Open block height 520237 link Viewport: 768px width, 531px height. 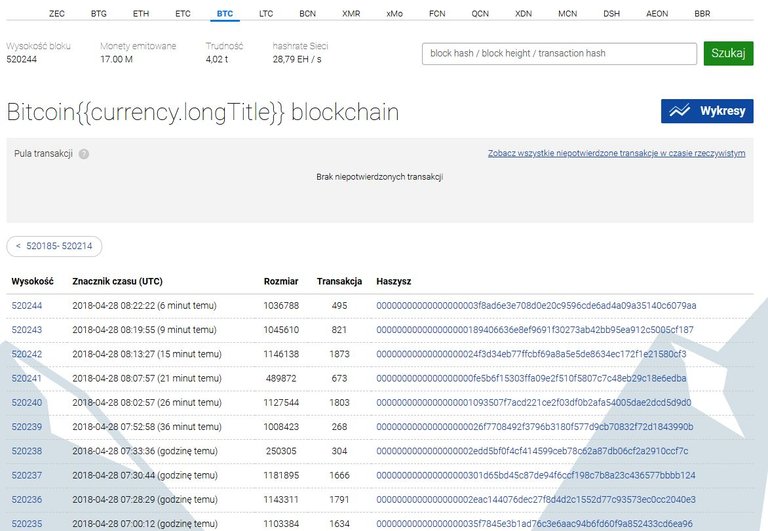[x=27, y=475]
